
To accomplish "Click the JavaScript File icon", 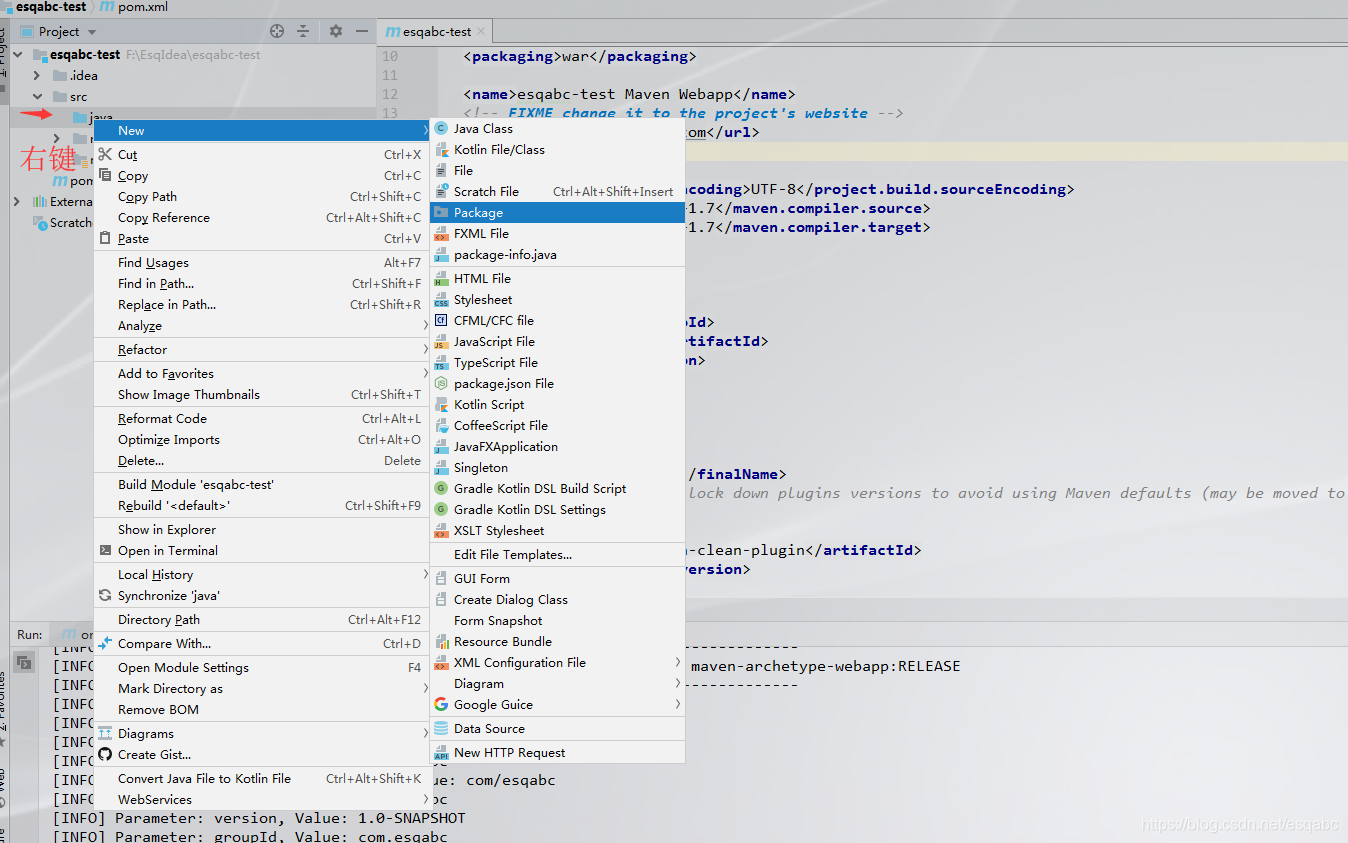I will point(441,342).
